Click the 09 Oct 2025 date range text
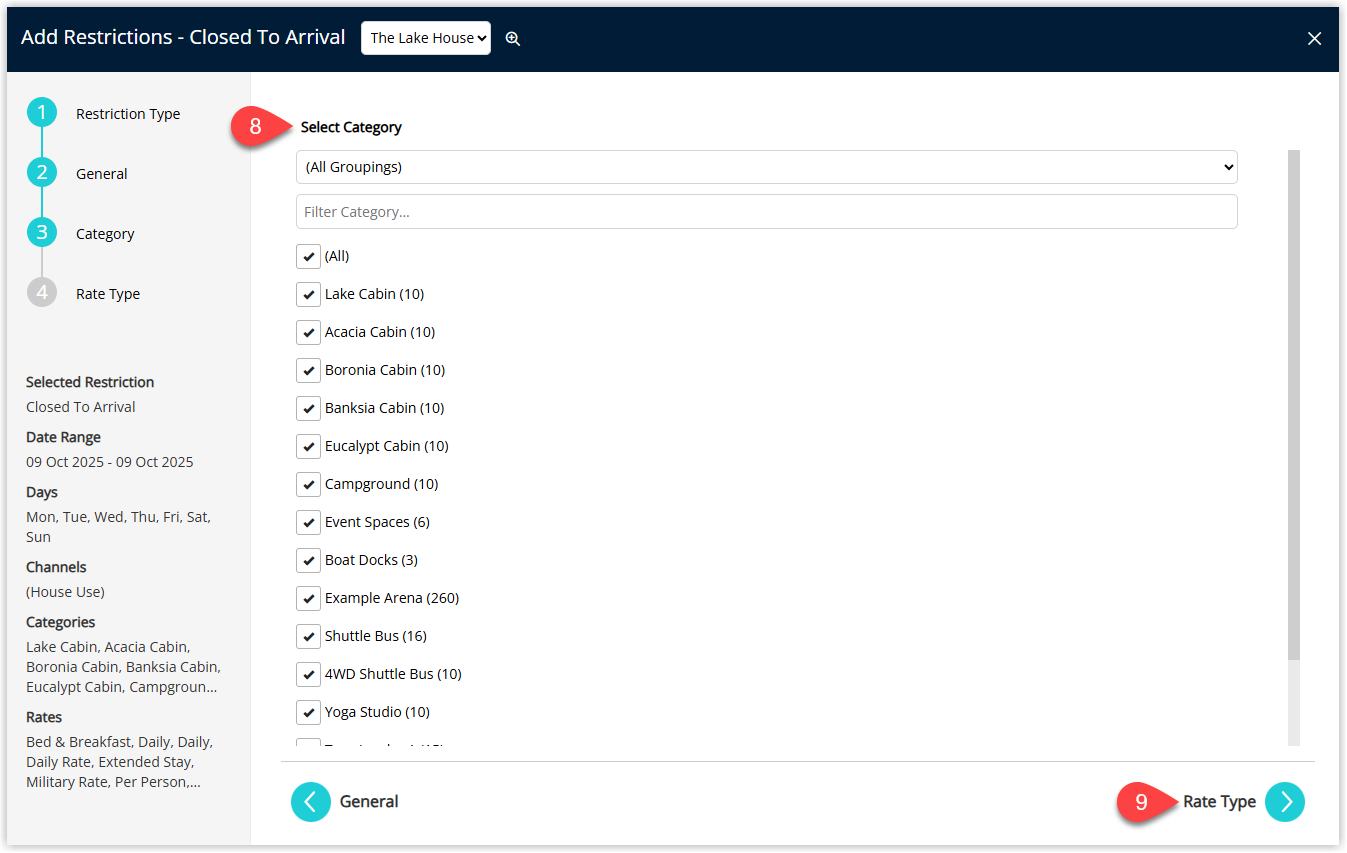This screenshot has width=1347, height=853. pyautogui.click(x=110, y=462)
